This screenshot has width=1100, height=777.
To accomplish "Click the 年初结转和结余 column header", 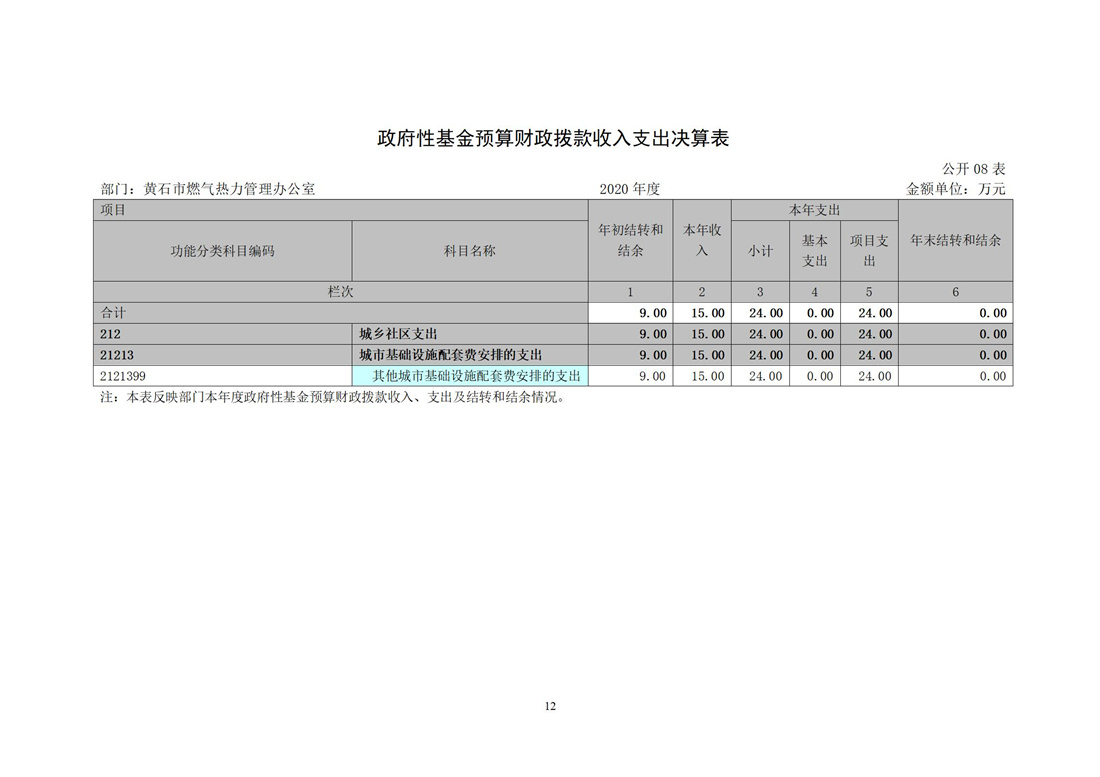I will 631,241.
